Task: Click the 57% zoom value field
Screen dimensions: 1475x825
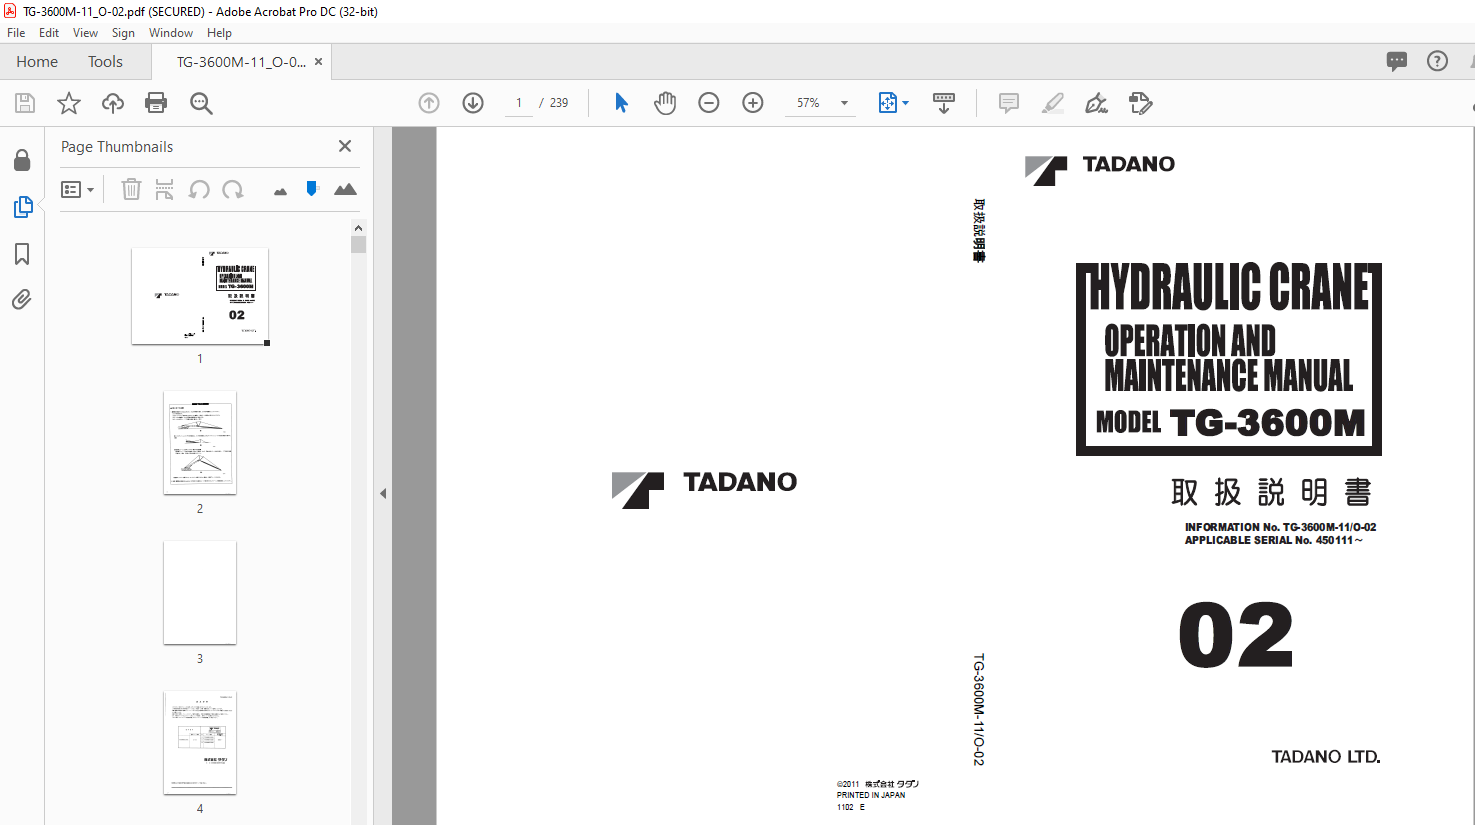Action: click(809, 103)
